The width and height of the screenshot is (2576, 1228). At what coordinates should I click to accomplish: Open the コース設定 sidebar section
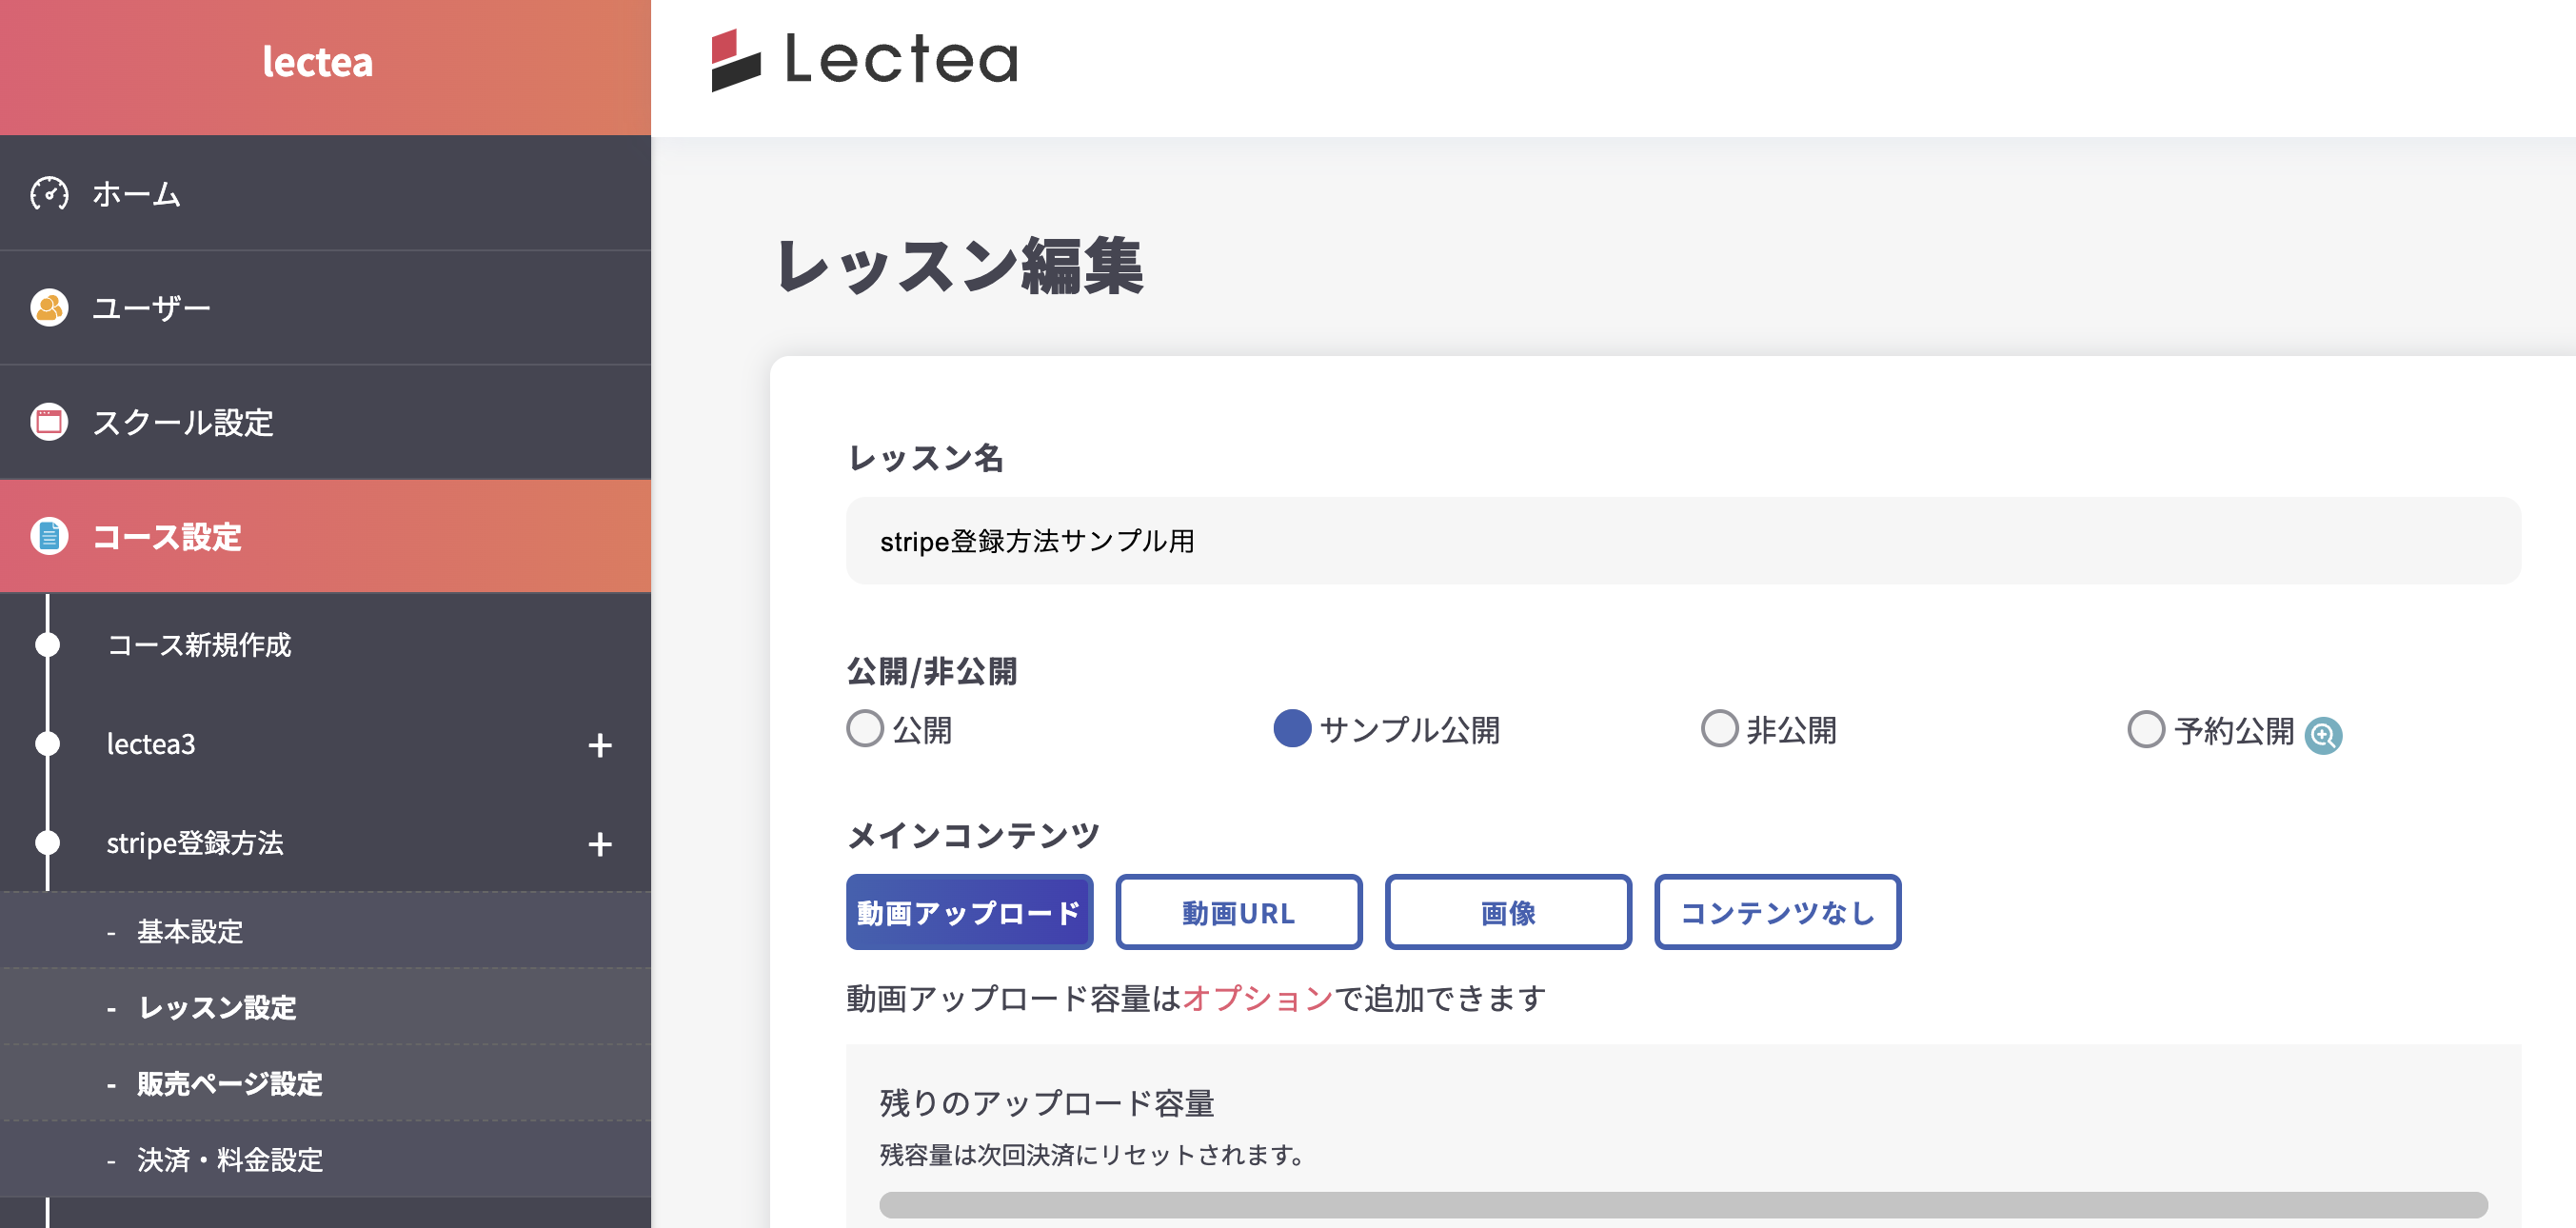point(166,537)
